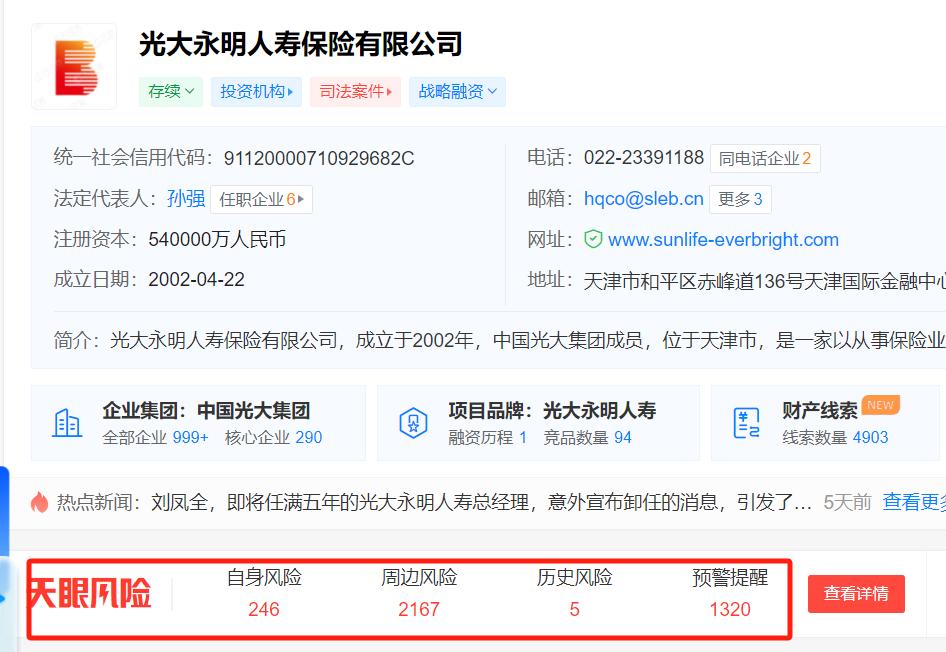
Task: Open 历史风险 5 details
Action: (574, 593)
